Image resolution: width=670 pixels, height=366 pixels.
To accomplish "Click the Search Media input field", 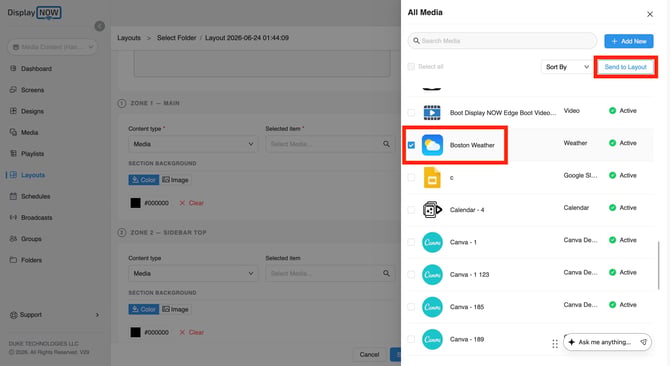I will pyautogui.click(x=502, y=41).
